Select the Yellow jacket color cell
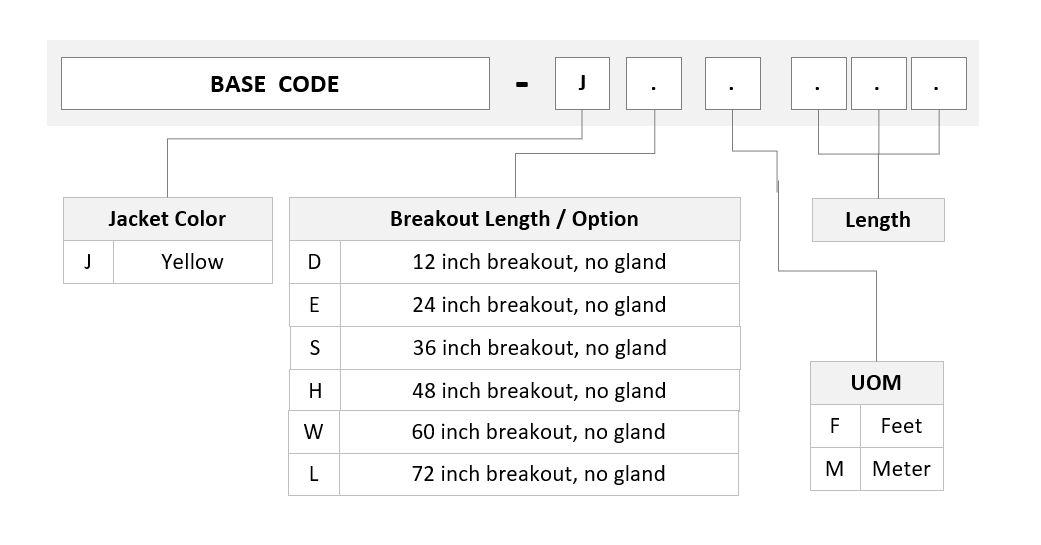 coord(193,262)
